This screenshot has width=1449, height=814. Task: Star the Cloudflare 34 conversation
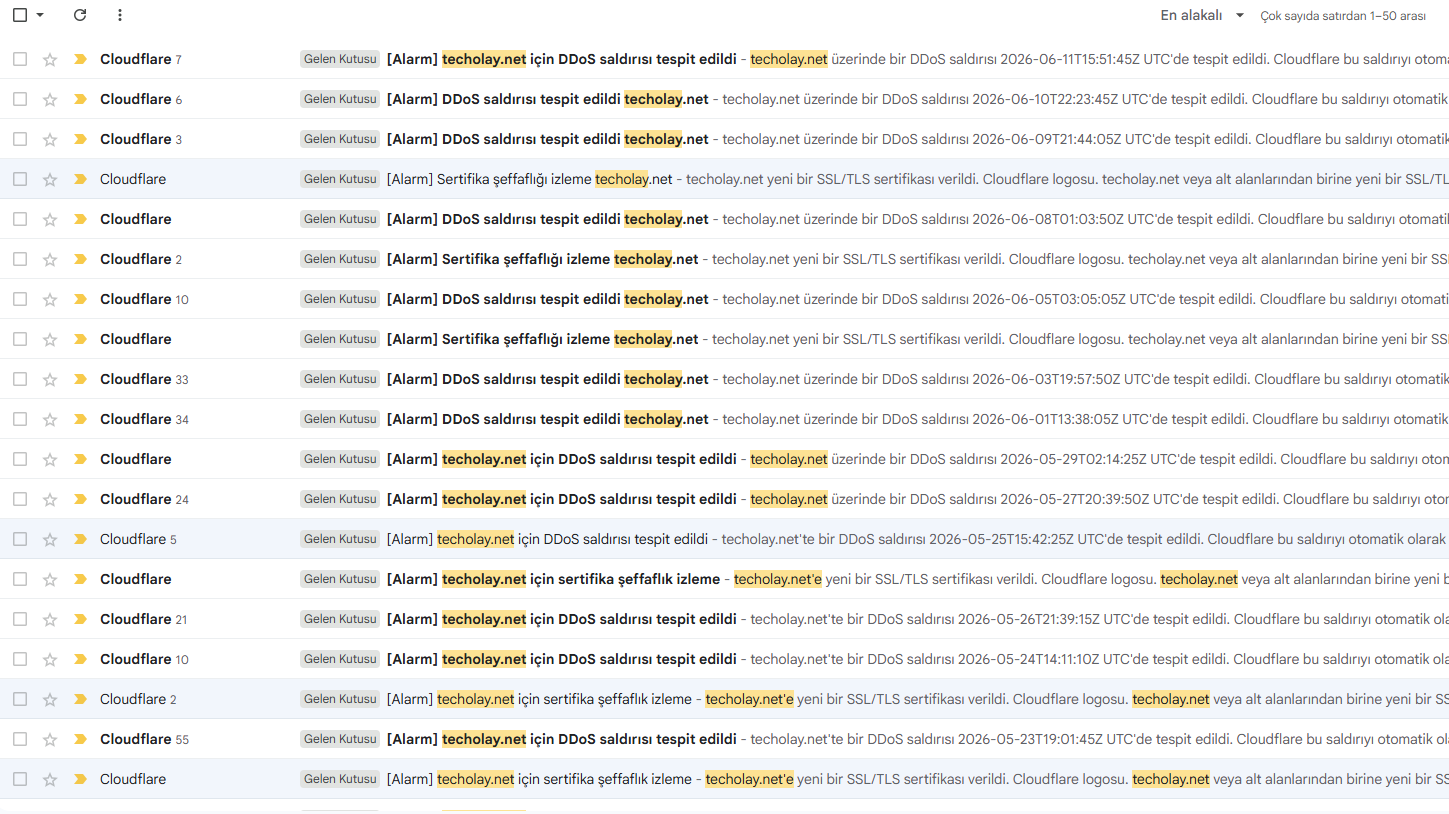click(x=50, y=419)
